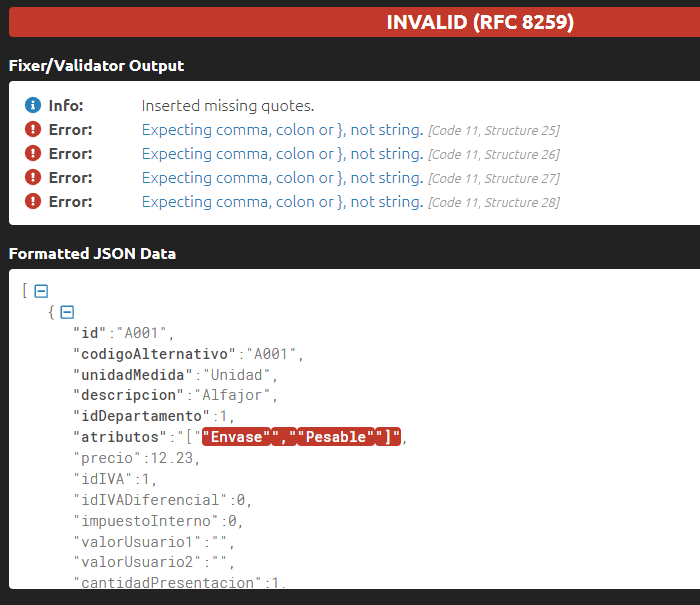Collapse the root array with its minus toggle

[x=41, y=291]
